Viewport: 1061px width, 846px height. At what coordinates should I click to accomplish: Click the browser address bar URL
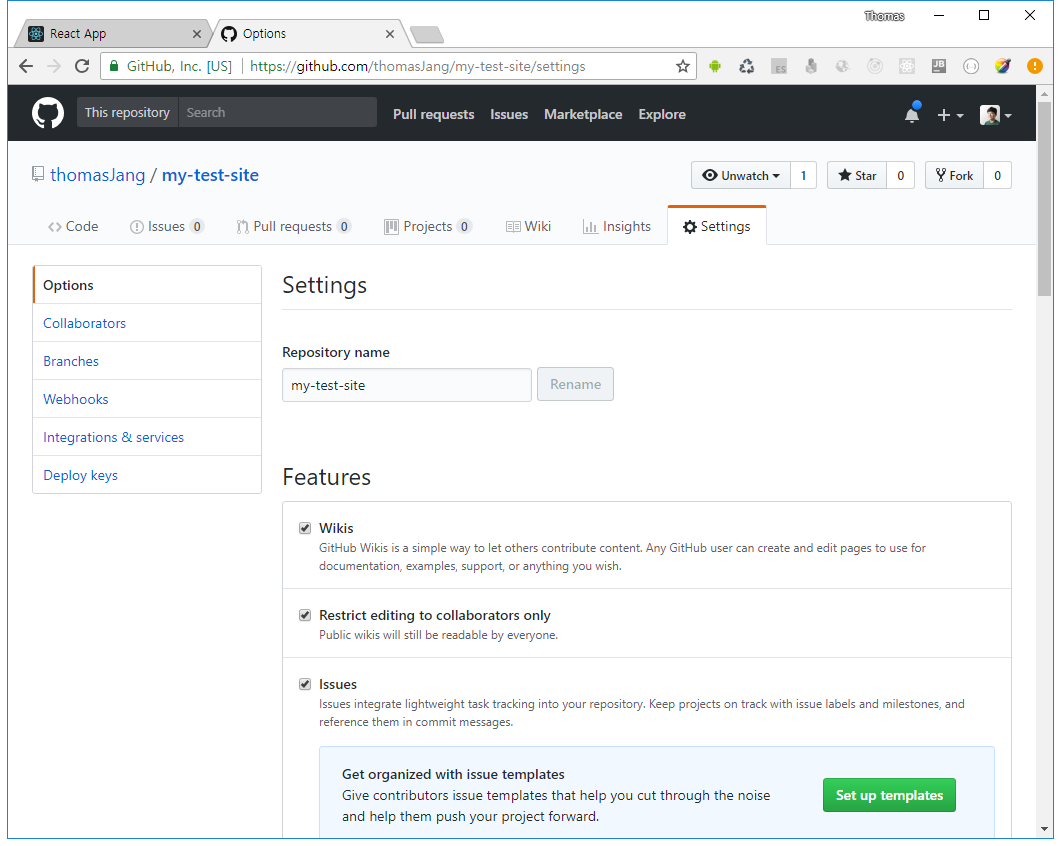[x=417, y=66]
